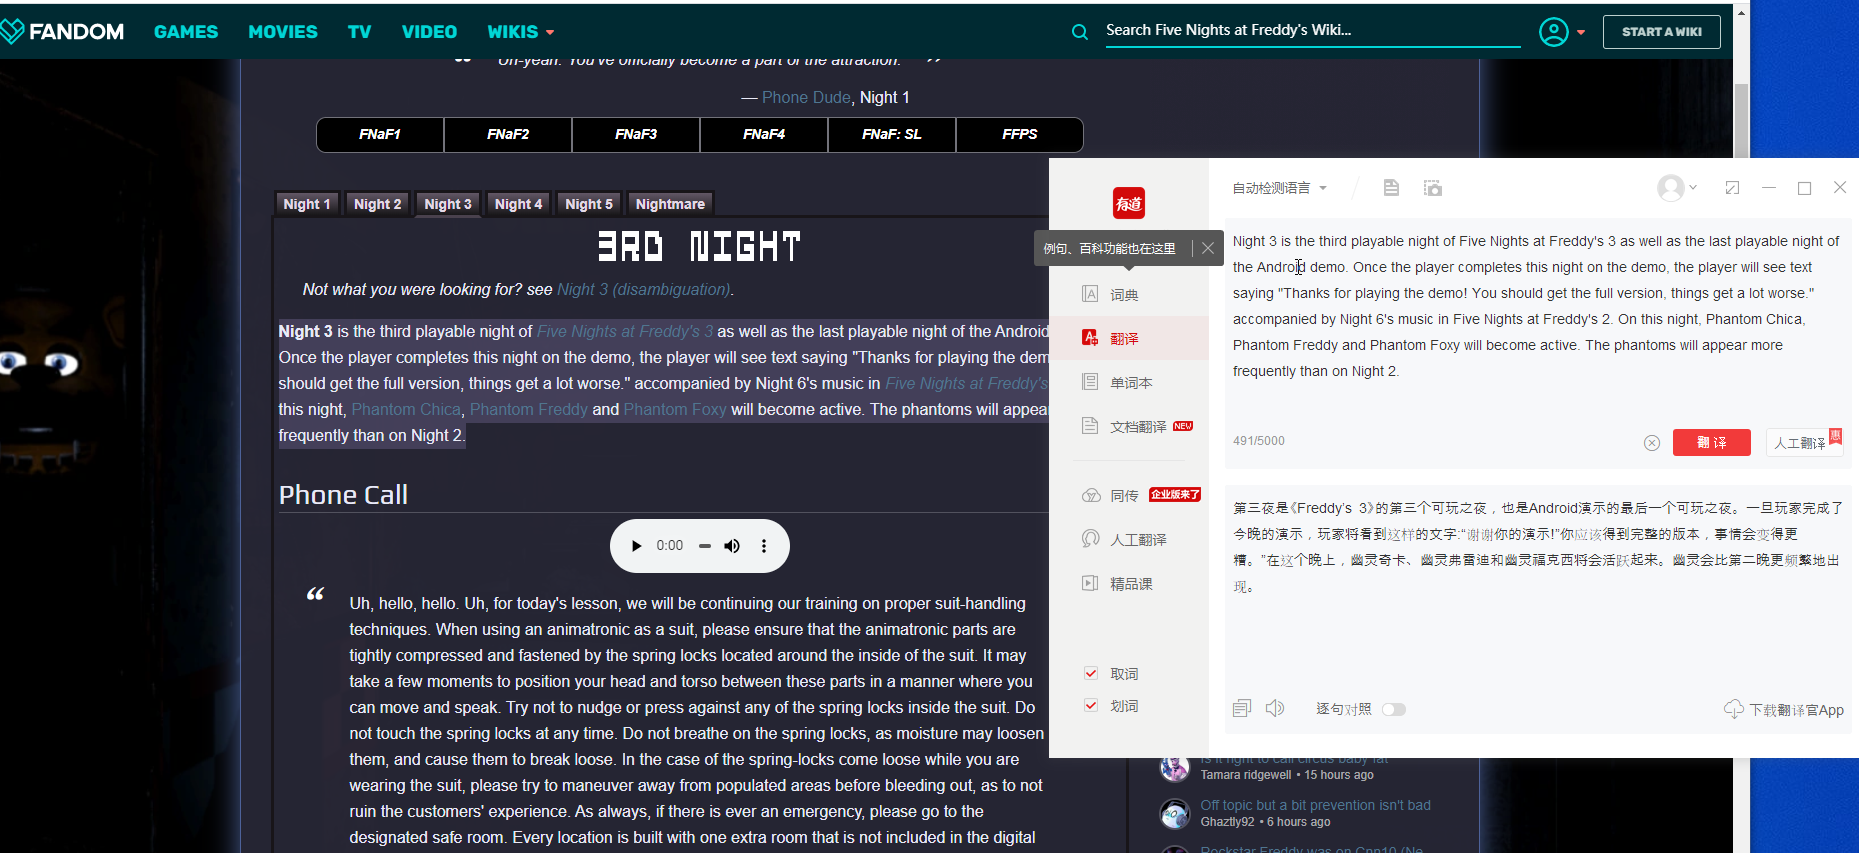This screenshot has height=853, width=1859.
Task: Open audio player more options menu
Action: [x=764, y=546]
